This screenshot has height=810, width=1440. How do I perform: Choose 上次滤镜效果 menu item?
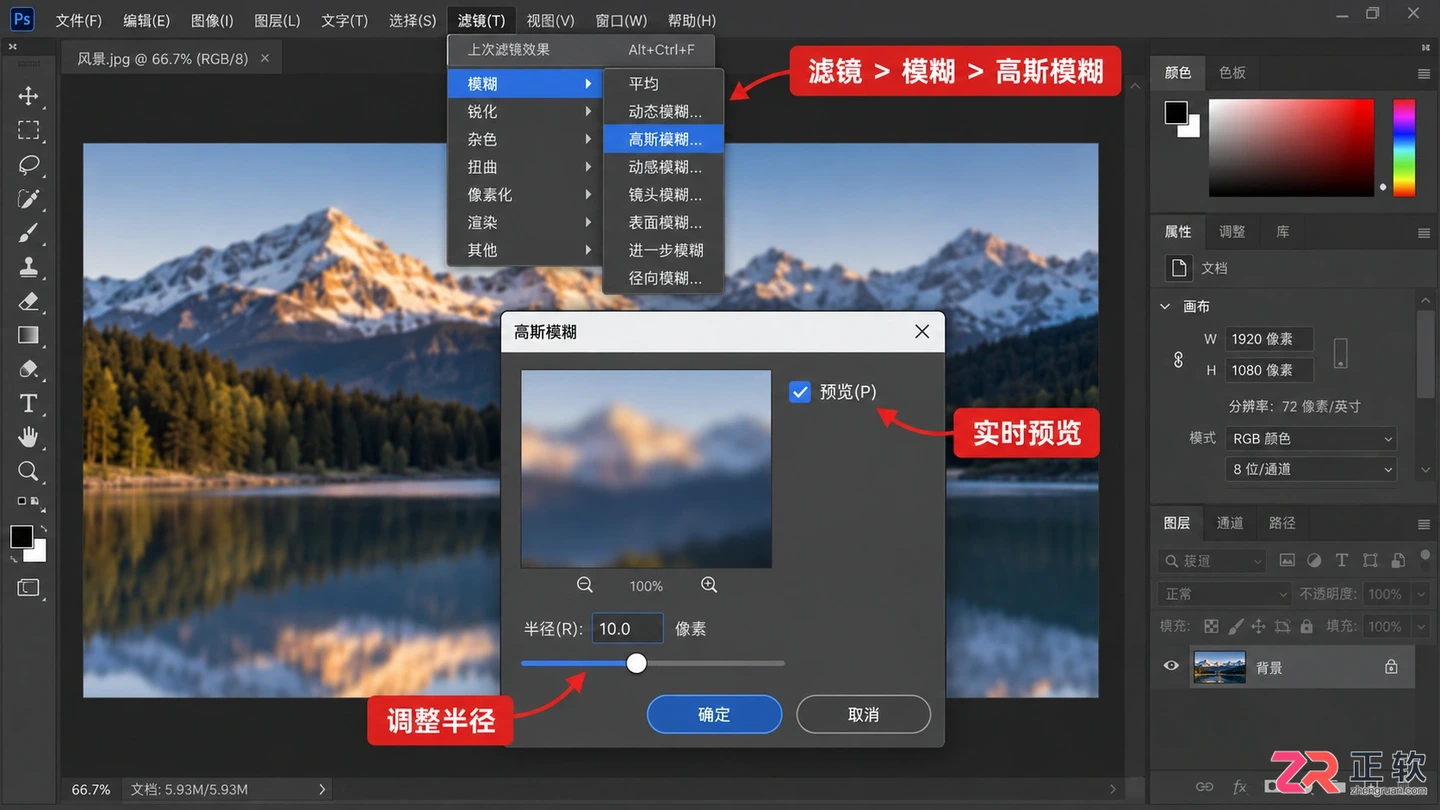581,49
